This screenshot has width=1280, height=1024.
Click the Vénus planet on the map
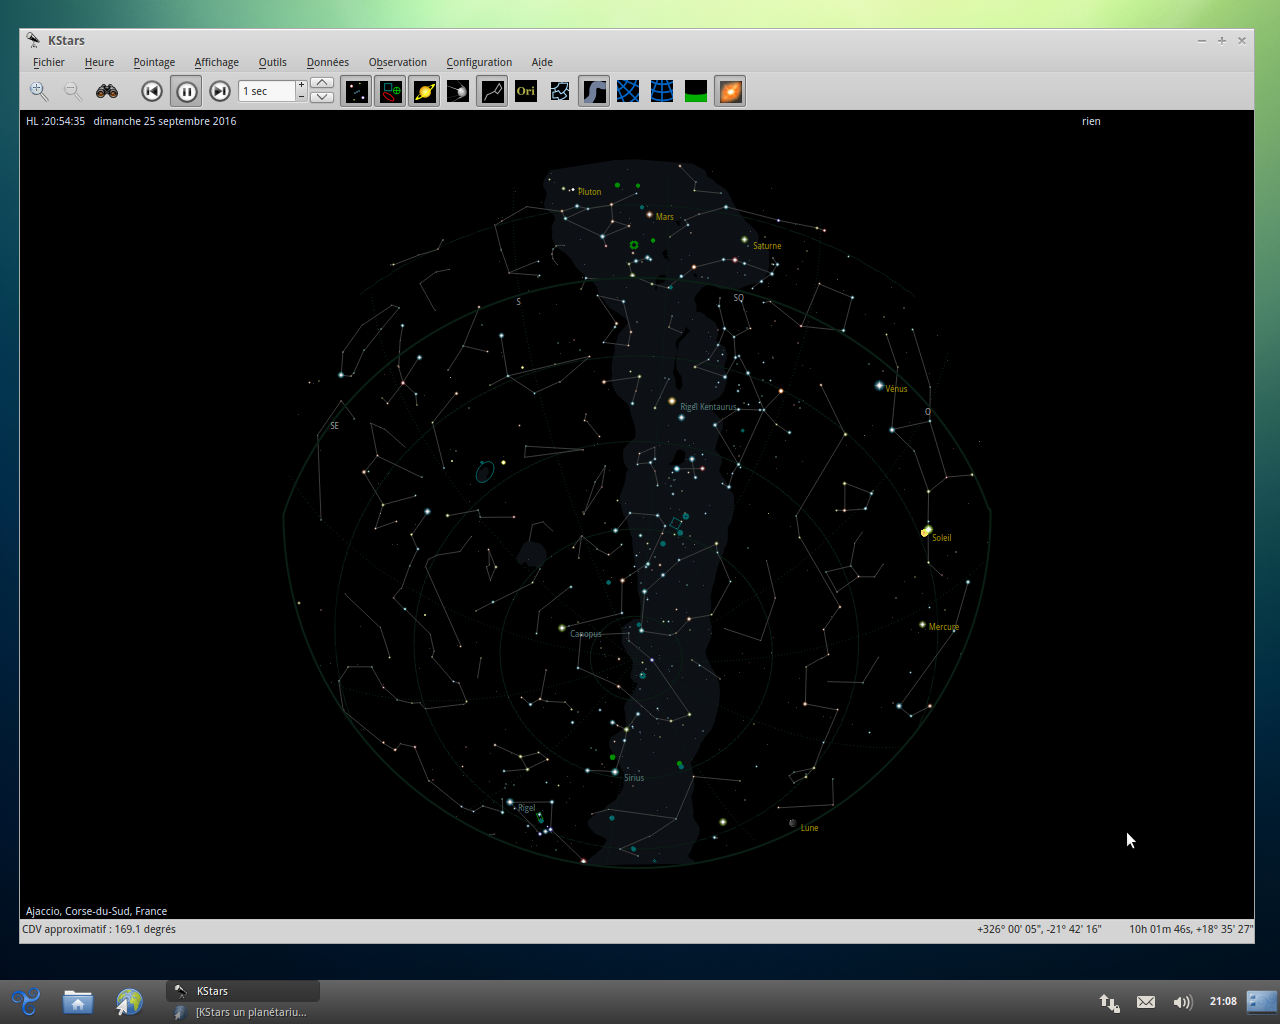coord(879,385)
